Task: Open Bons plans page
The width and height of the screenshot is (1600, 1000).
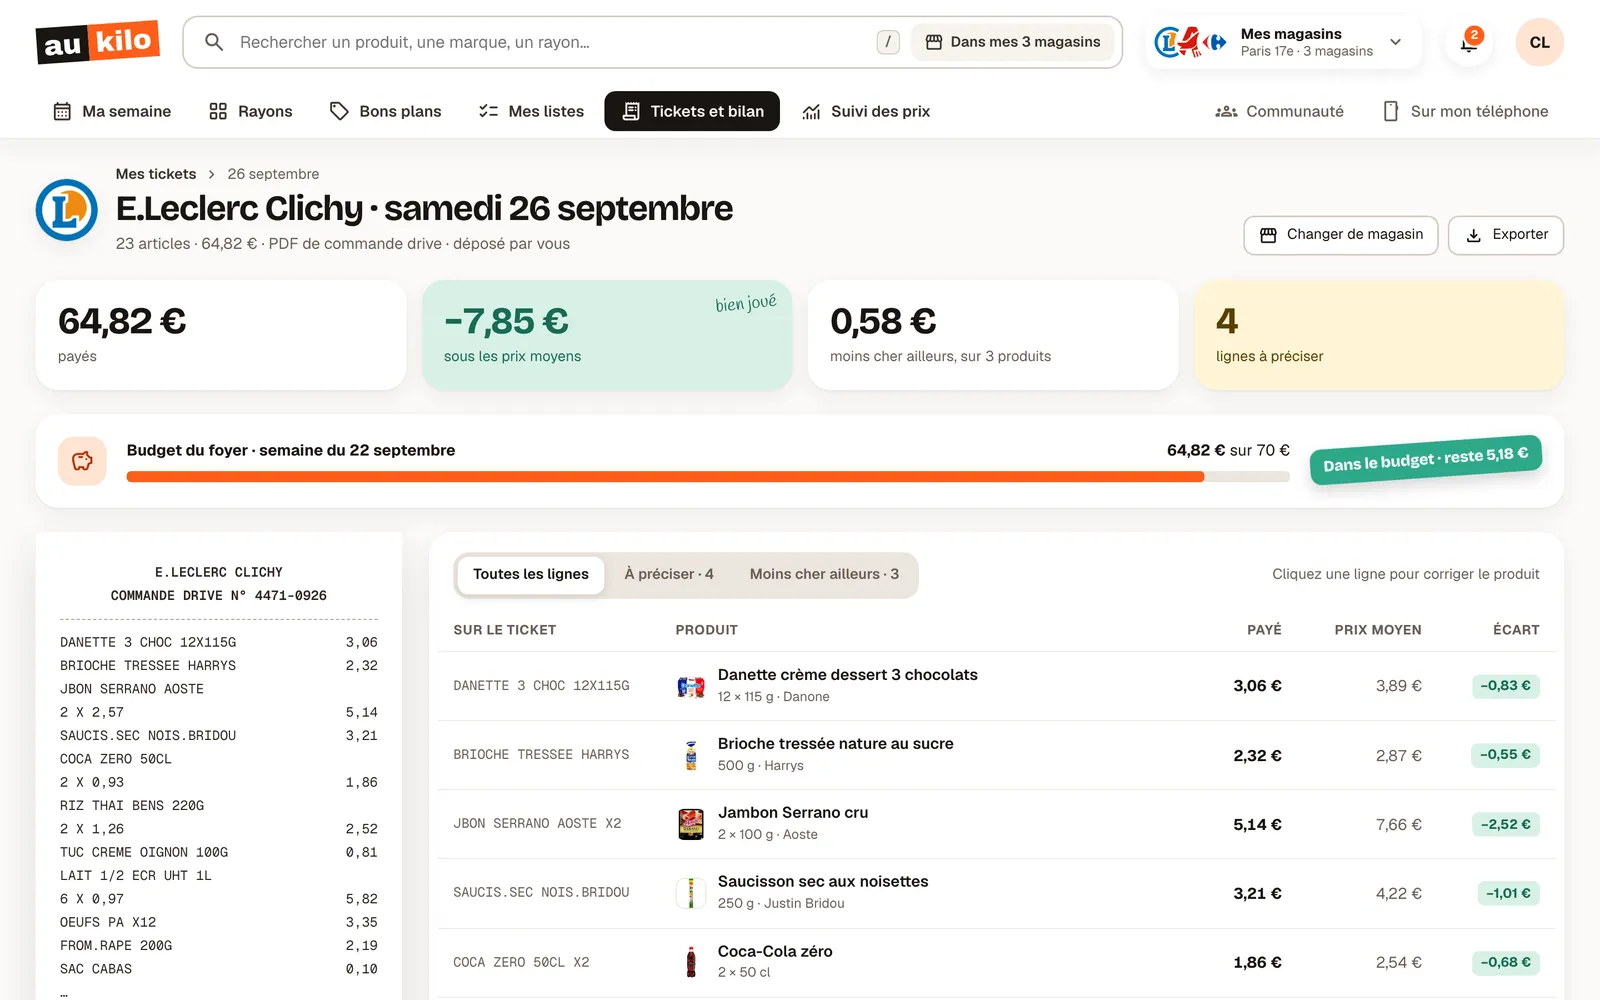Action: [386, 111]
